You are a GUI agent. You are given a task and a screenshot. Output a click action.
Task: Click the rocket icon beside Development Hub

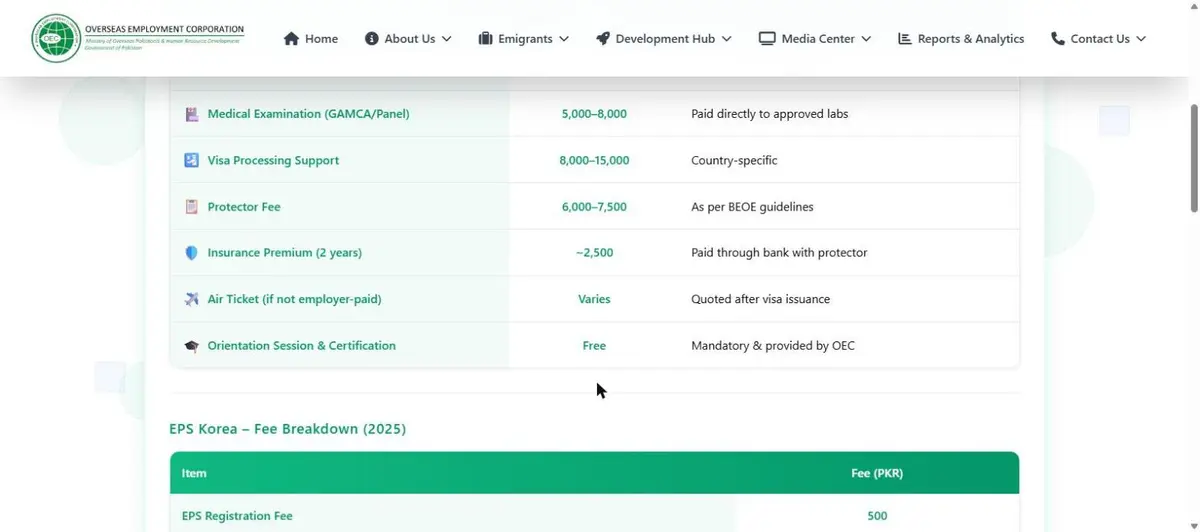(x=603, y=39)
